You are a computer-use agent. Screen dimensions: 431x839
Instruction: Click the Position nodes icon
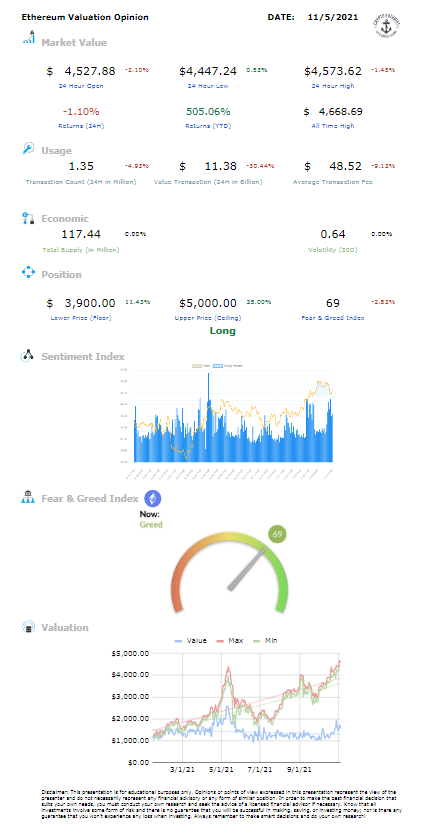tap(28, 273)
